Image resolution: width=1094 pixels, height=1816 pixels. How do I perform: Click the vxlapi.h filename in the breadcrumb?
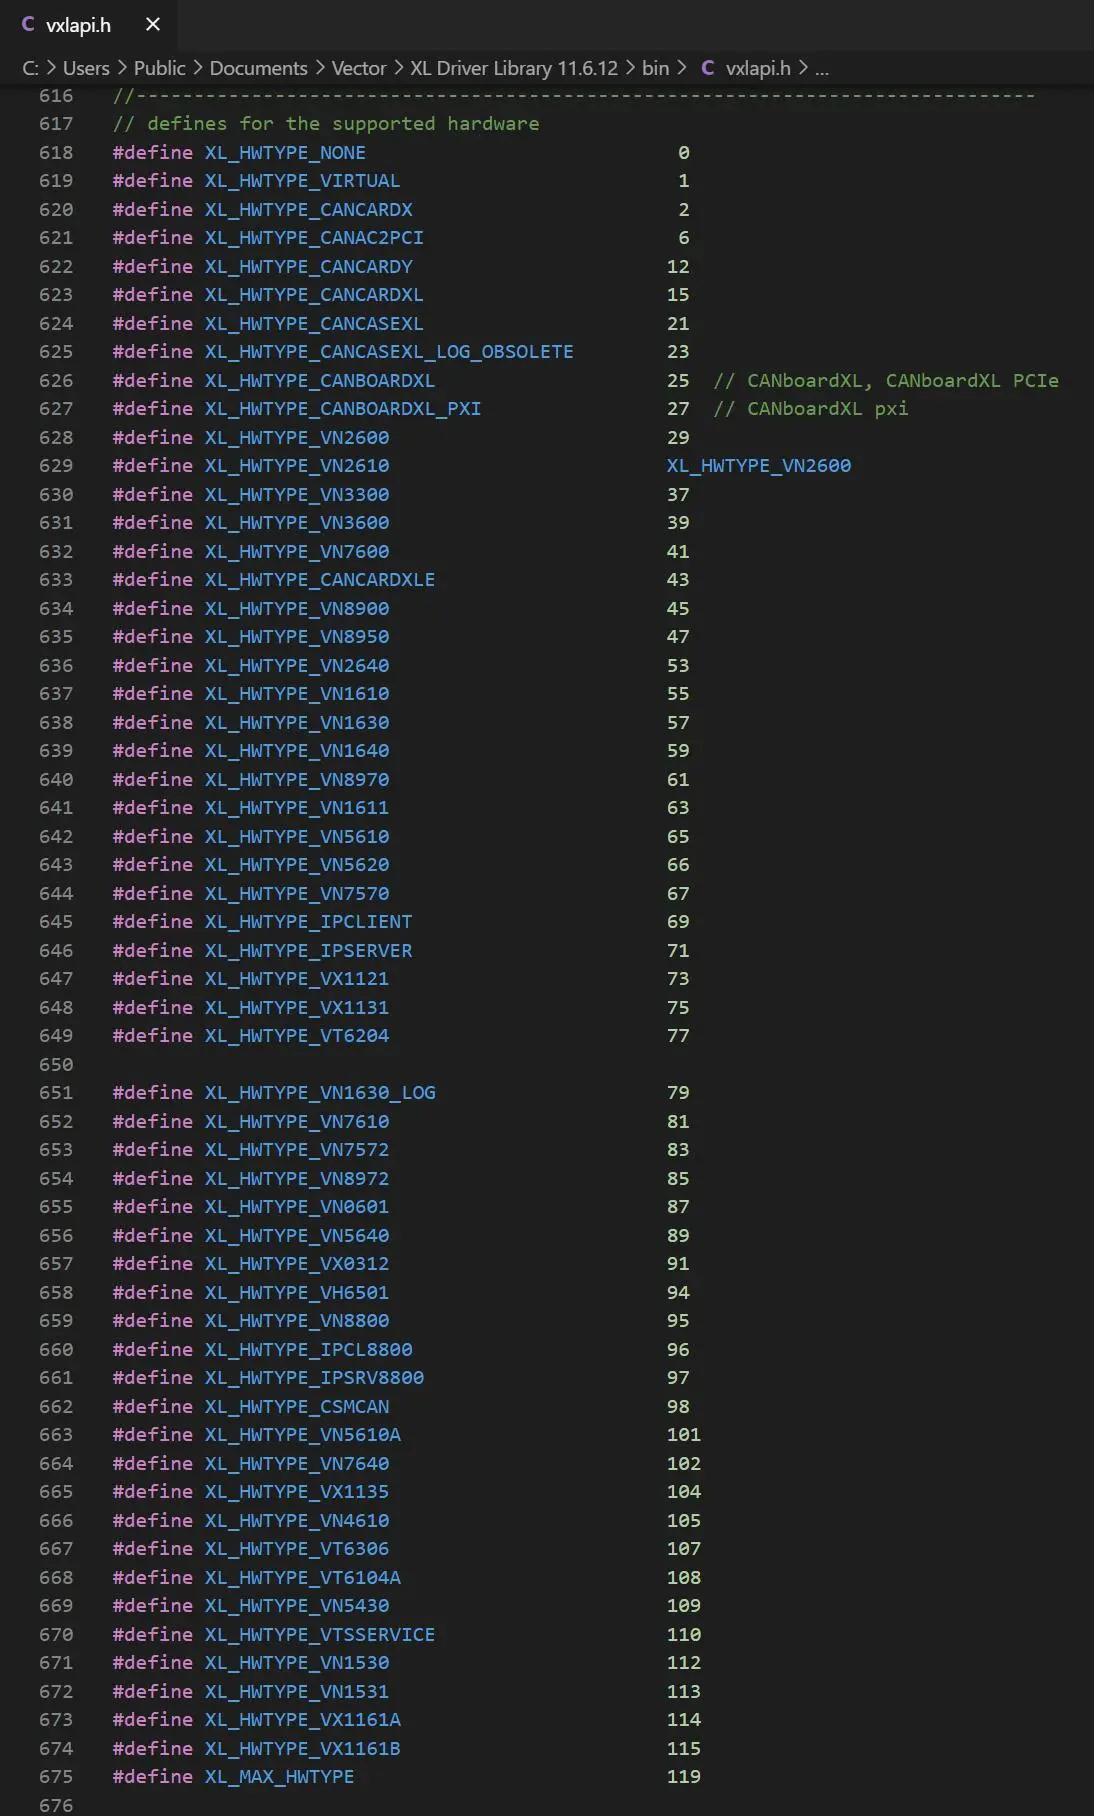(757, 68)
